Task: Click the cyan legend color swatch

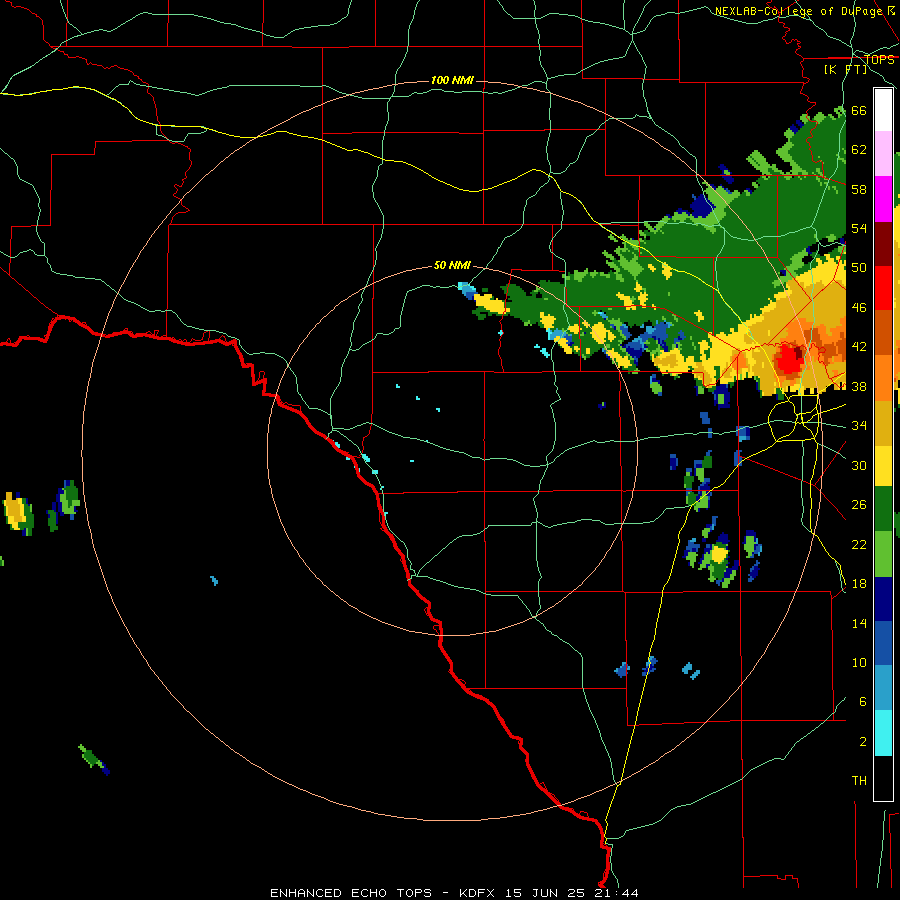Action: coord(883,733)
